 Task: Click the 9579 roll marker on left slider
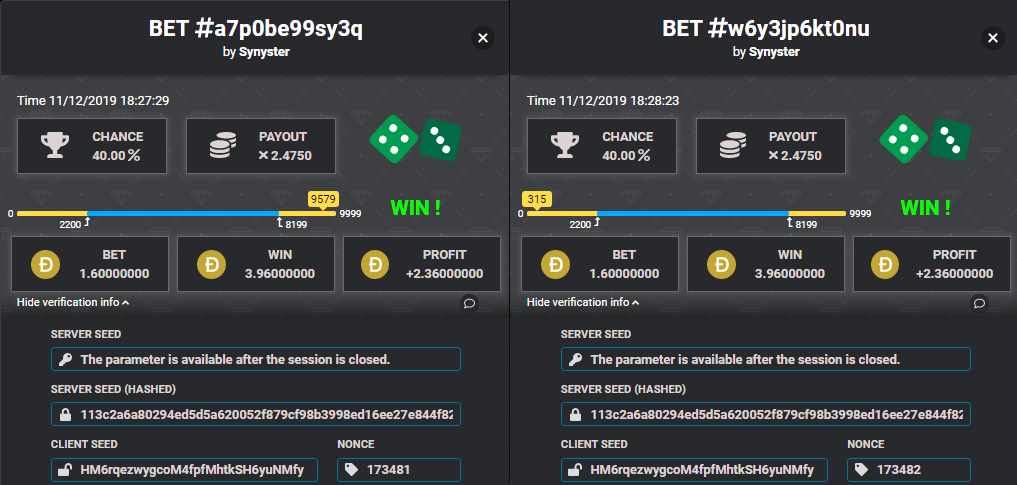pos(323,199)
